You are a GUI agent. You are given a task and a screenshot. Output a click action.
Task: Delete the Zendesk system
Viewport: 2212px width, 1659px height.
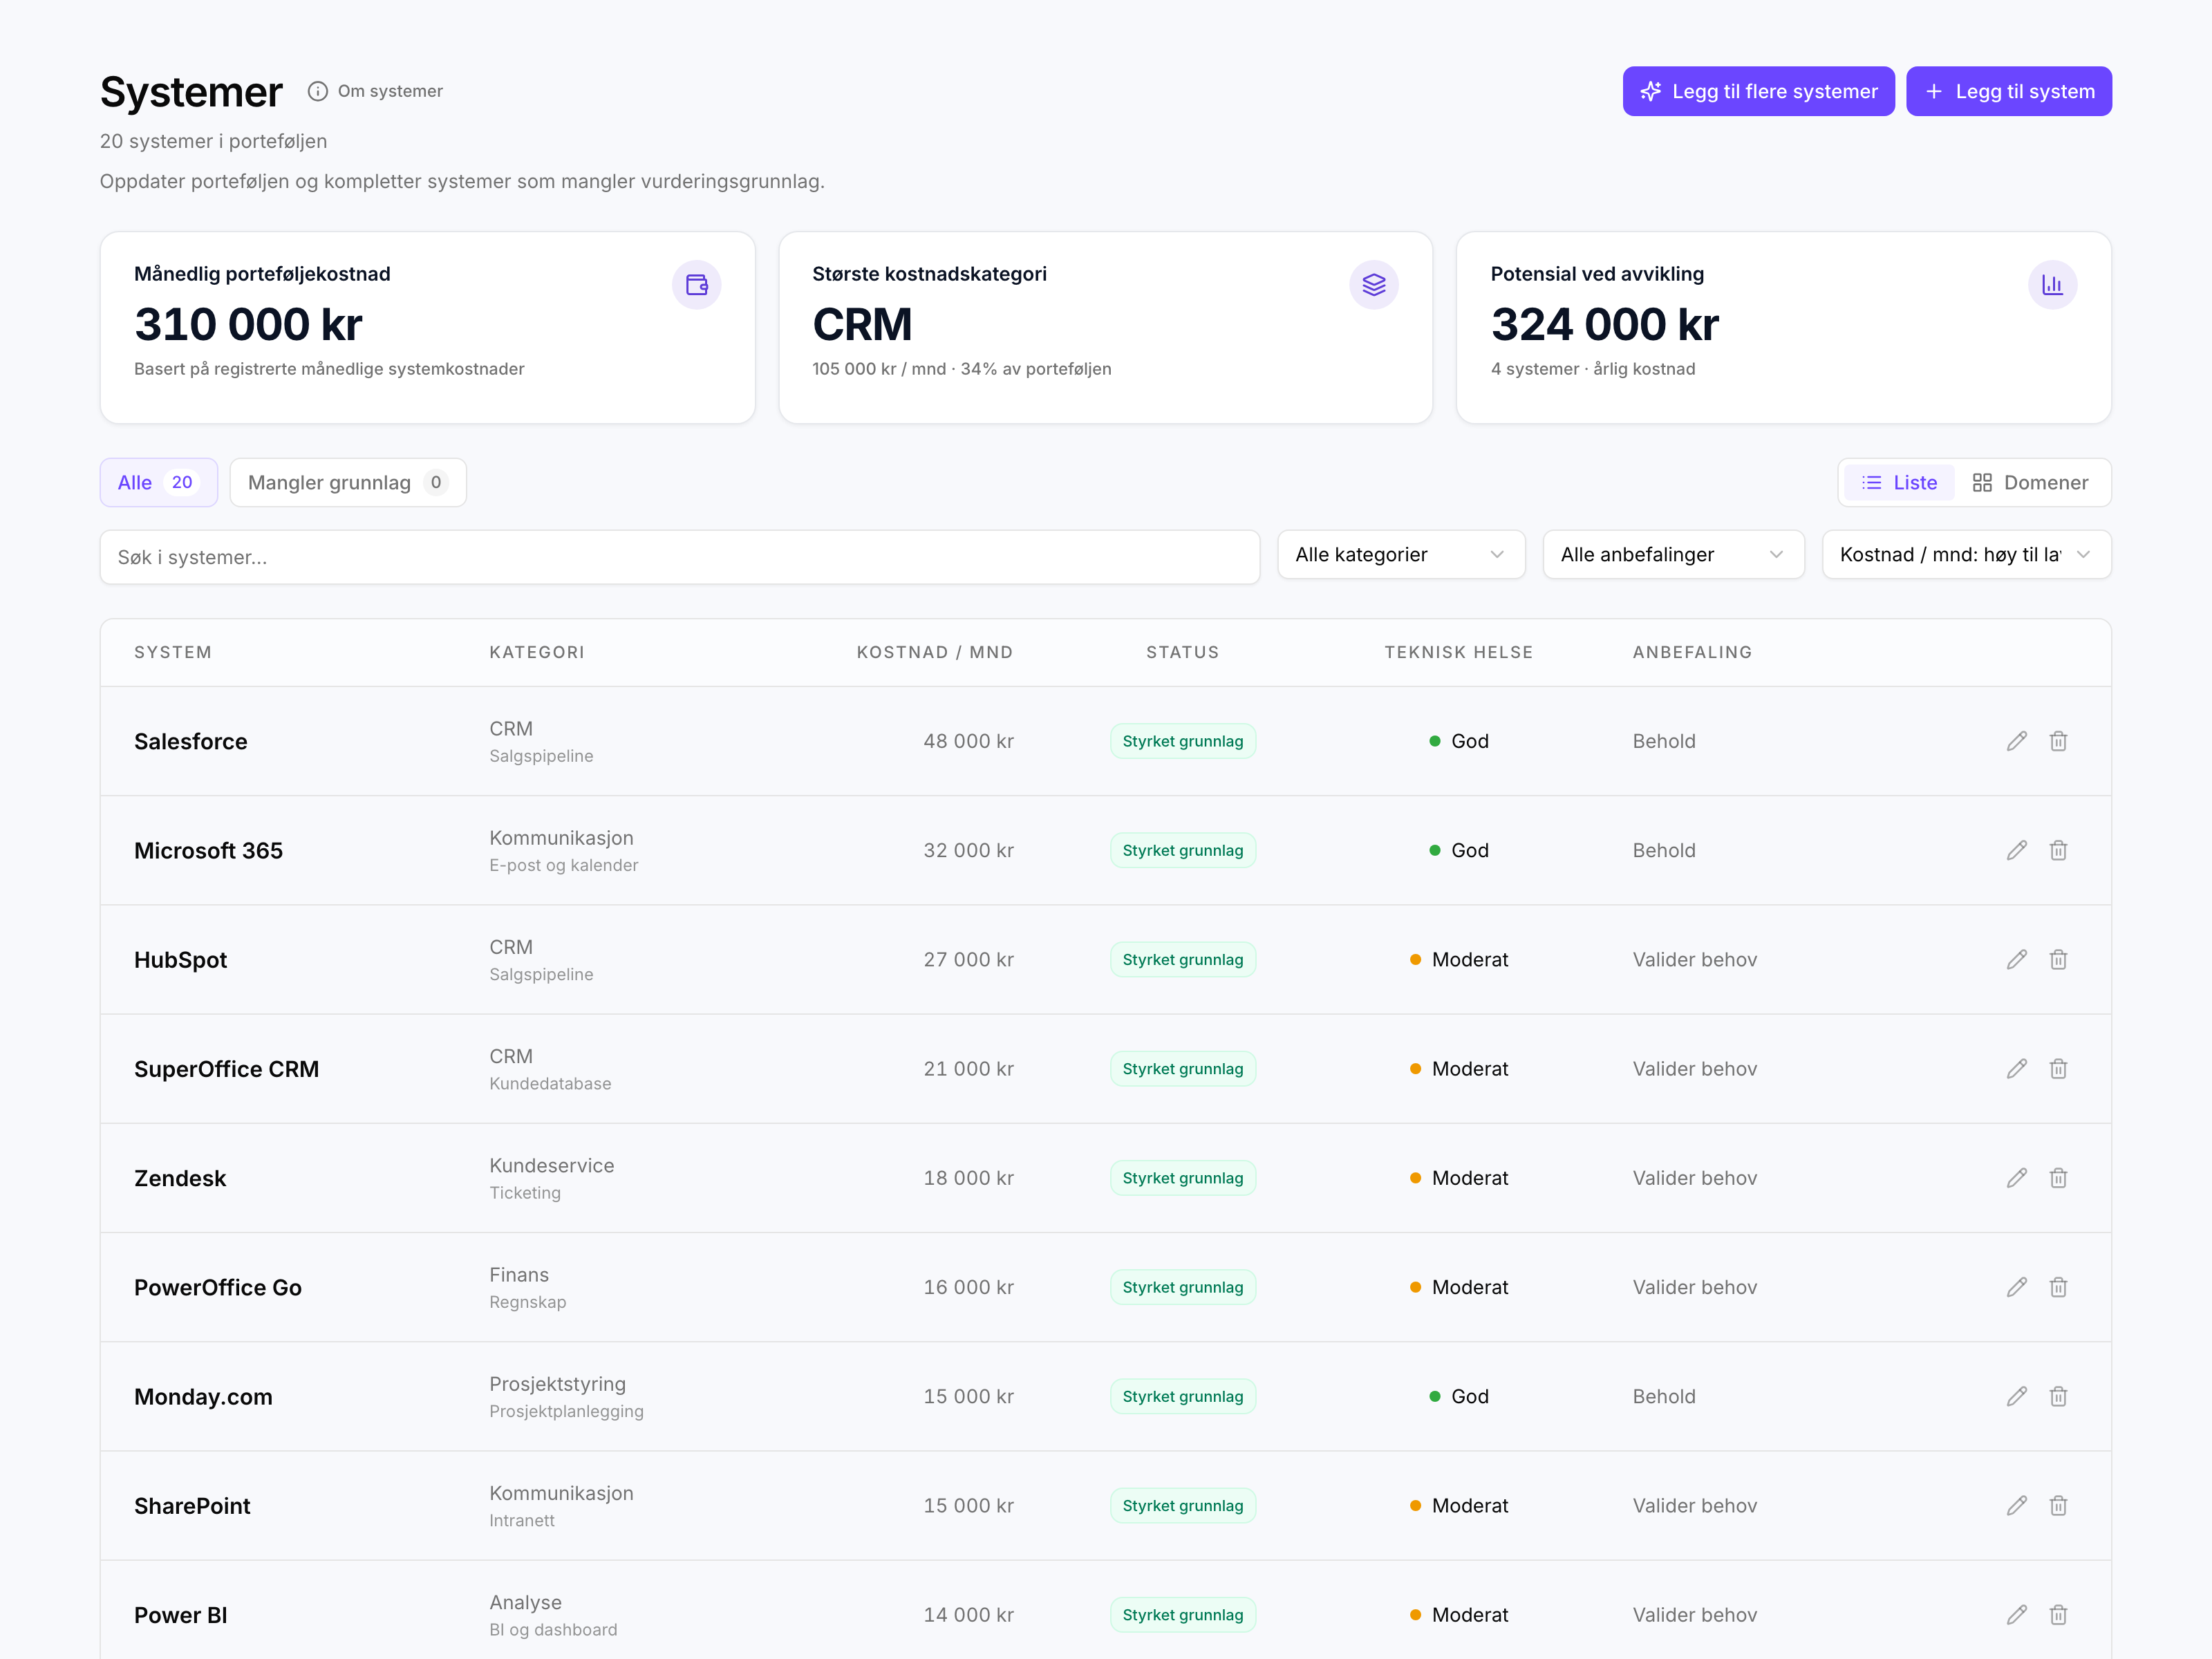[2058, 1178]
